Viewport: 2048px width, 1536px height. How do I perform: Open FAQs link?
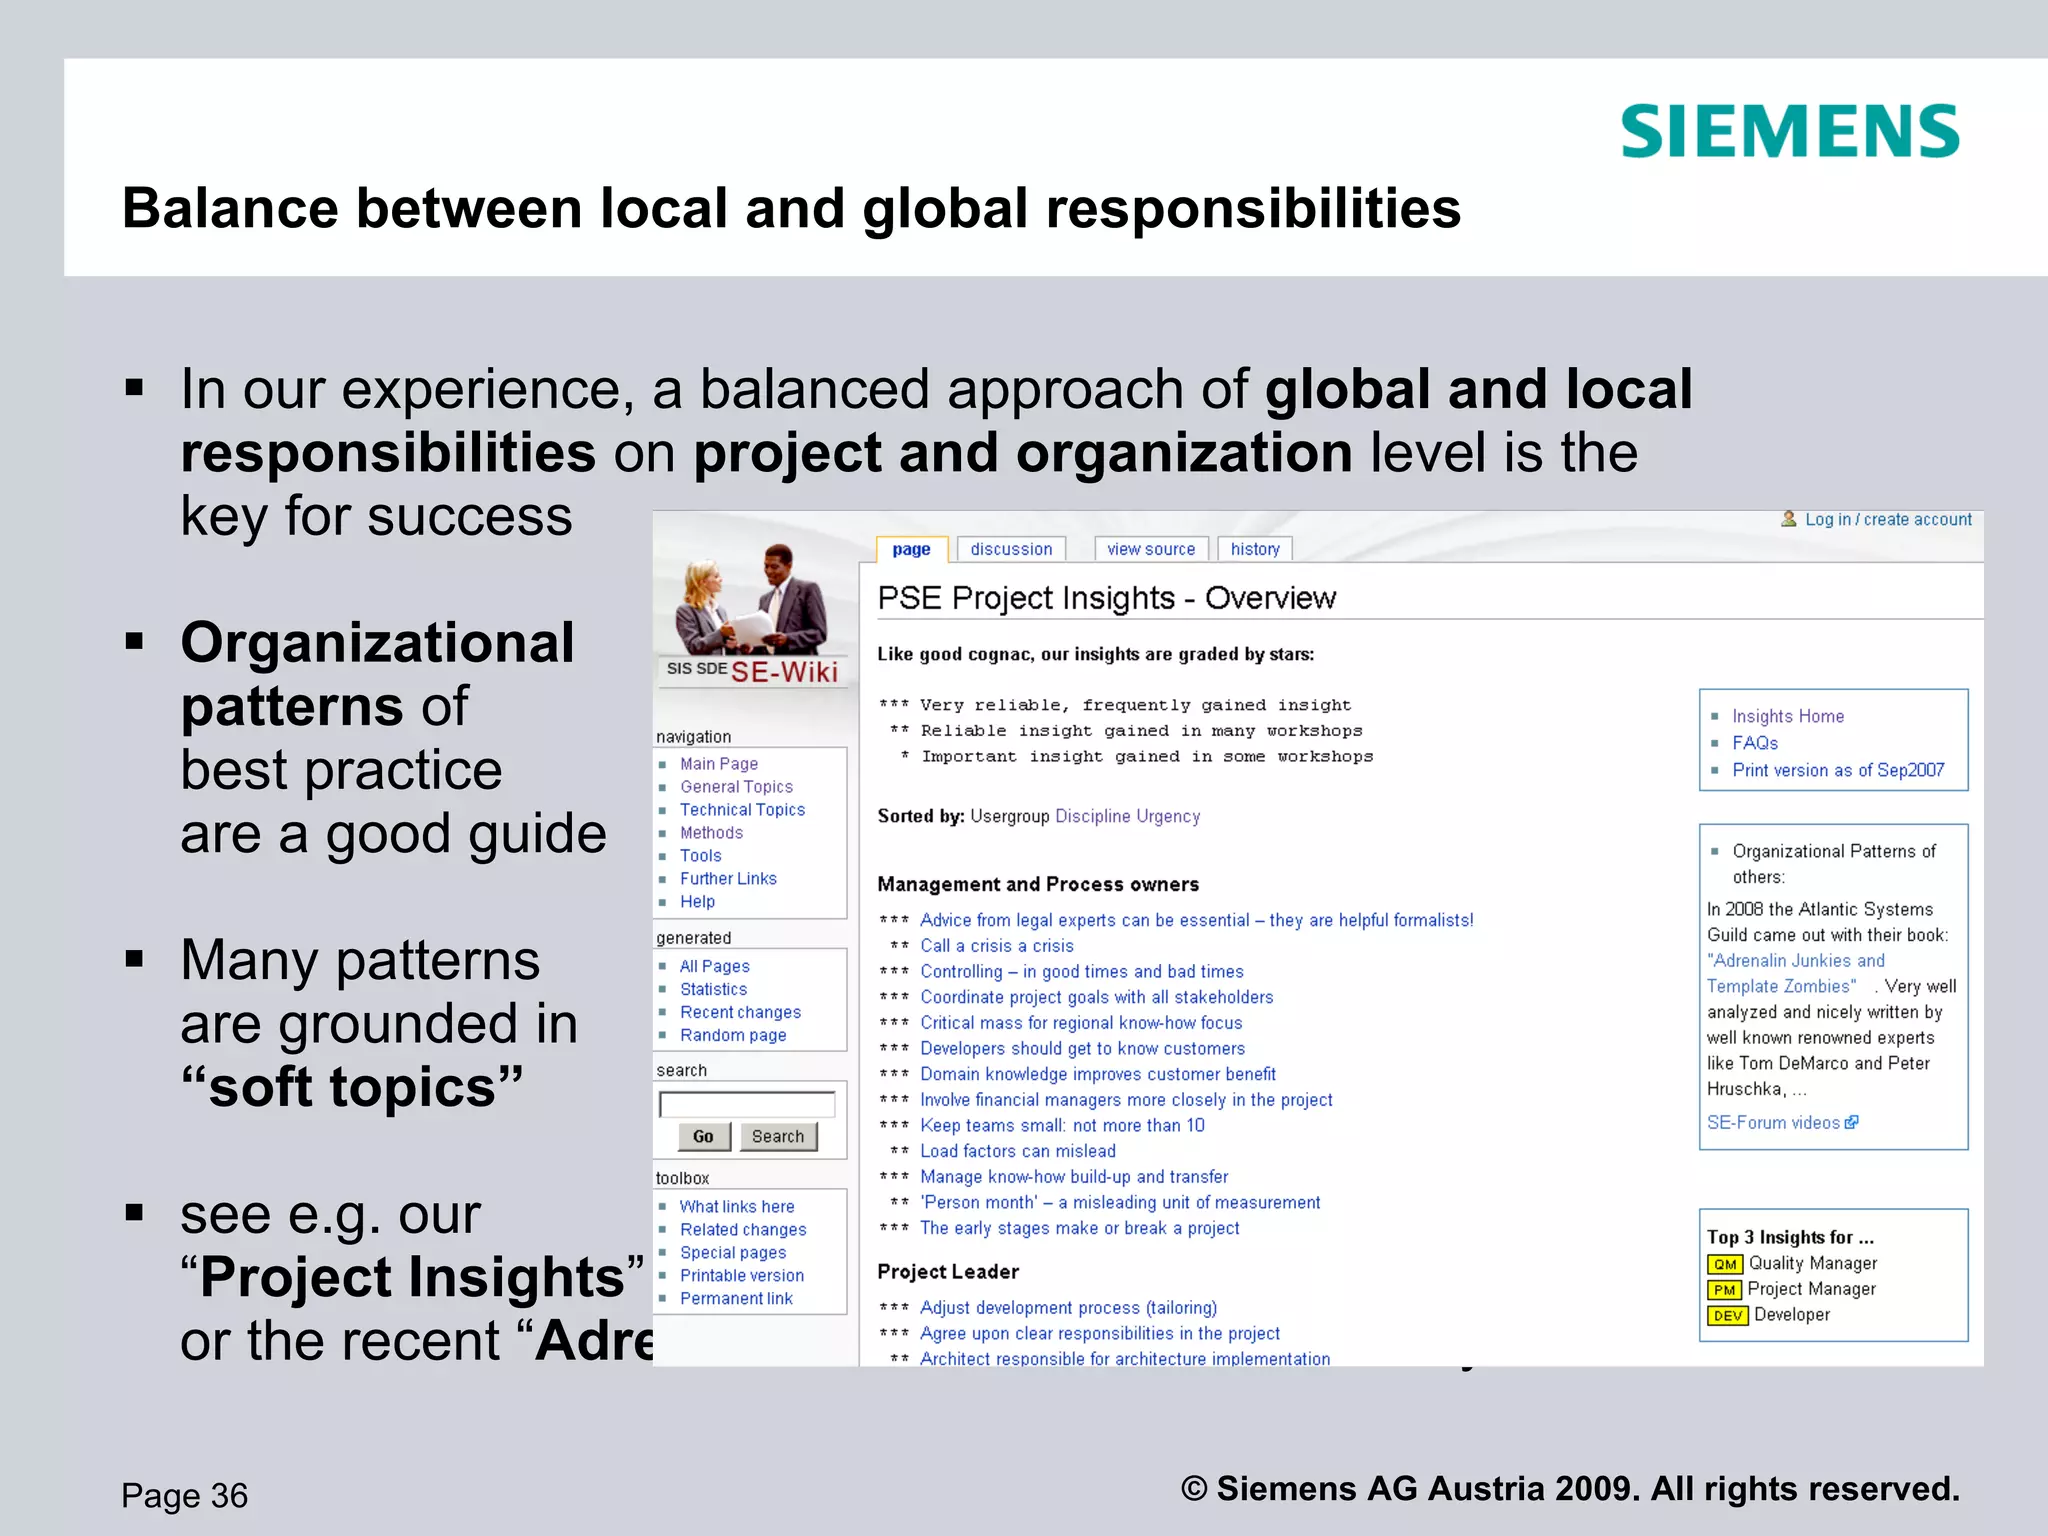[x=1755, y=743]
